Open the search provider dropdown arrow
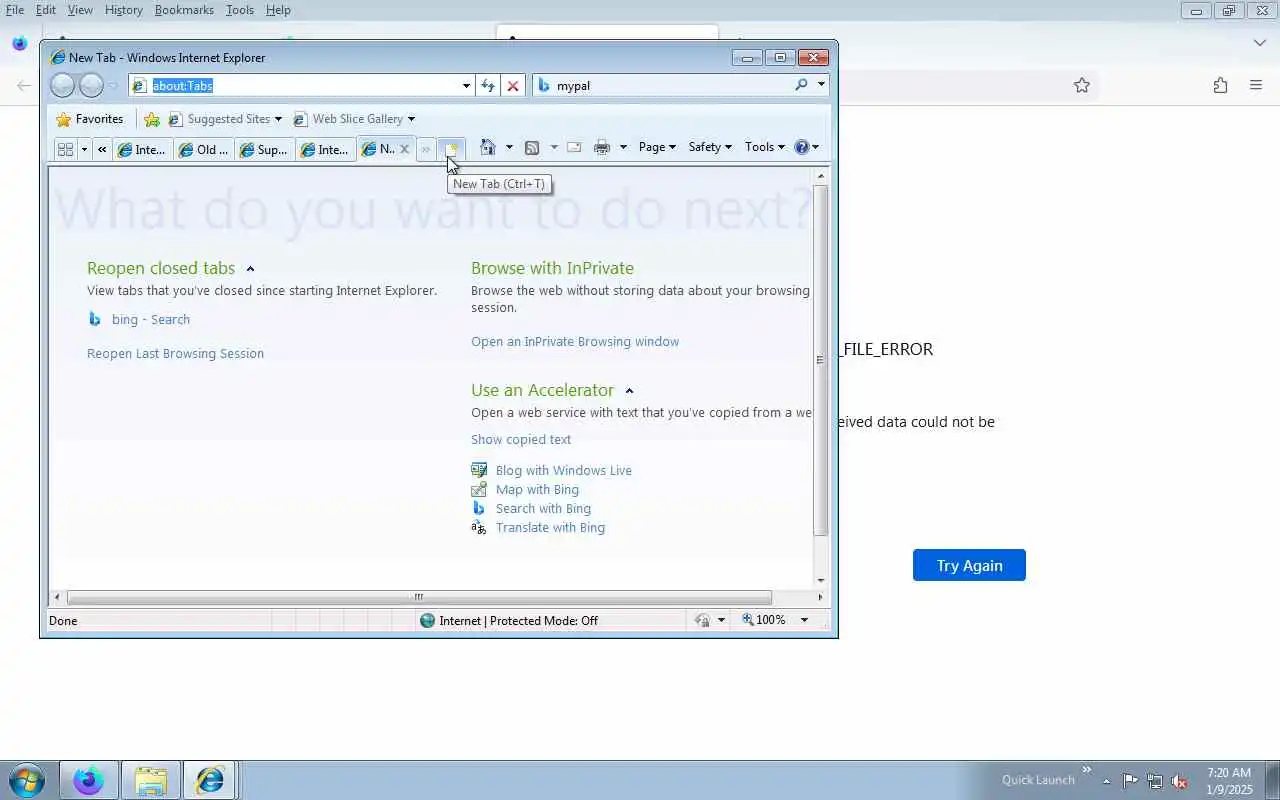This screenshot has width=1280, height=800. (821, 85)
